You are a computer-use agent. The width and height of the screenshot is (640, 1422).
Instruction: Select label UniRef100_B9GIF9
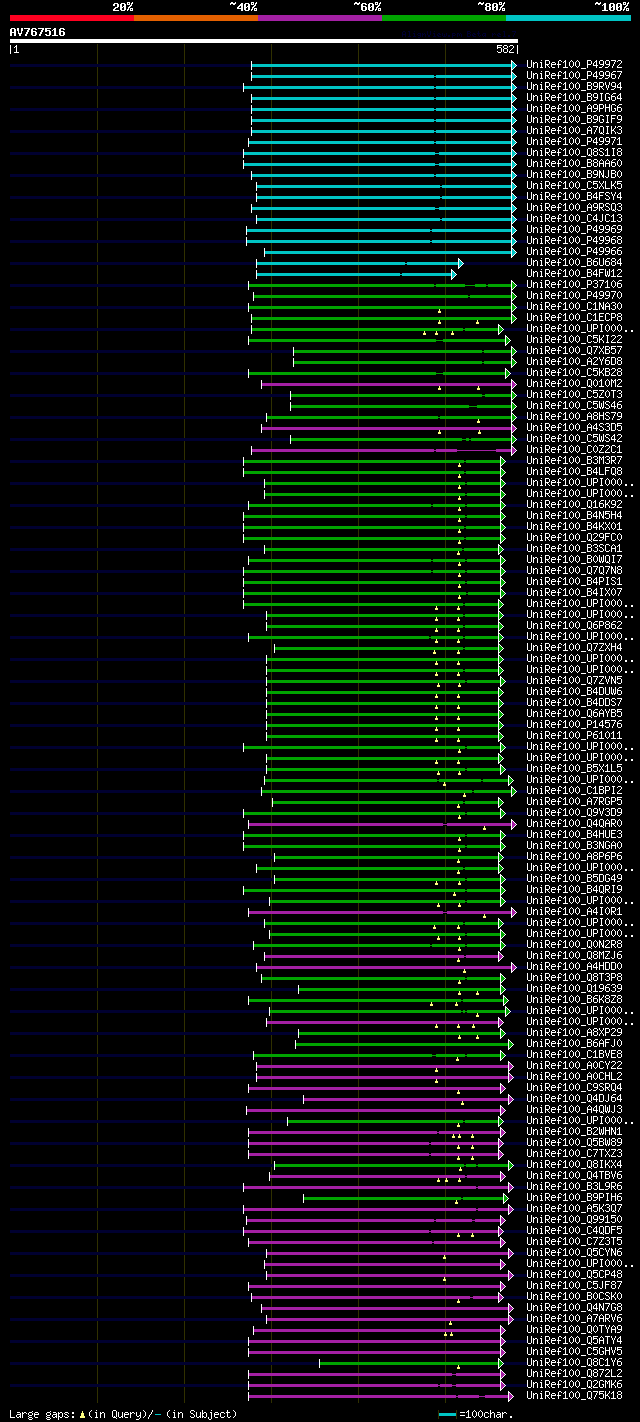pos(574,119)
